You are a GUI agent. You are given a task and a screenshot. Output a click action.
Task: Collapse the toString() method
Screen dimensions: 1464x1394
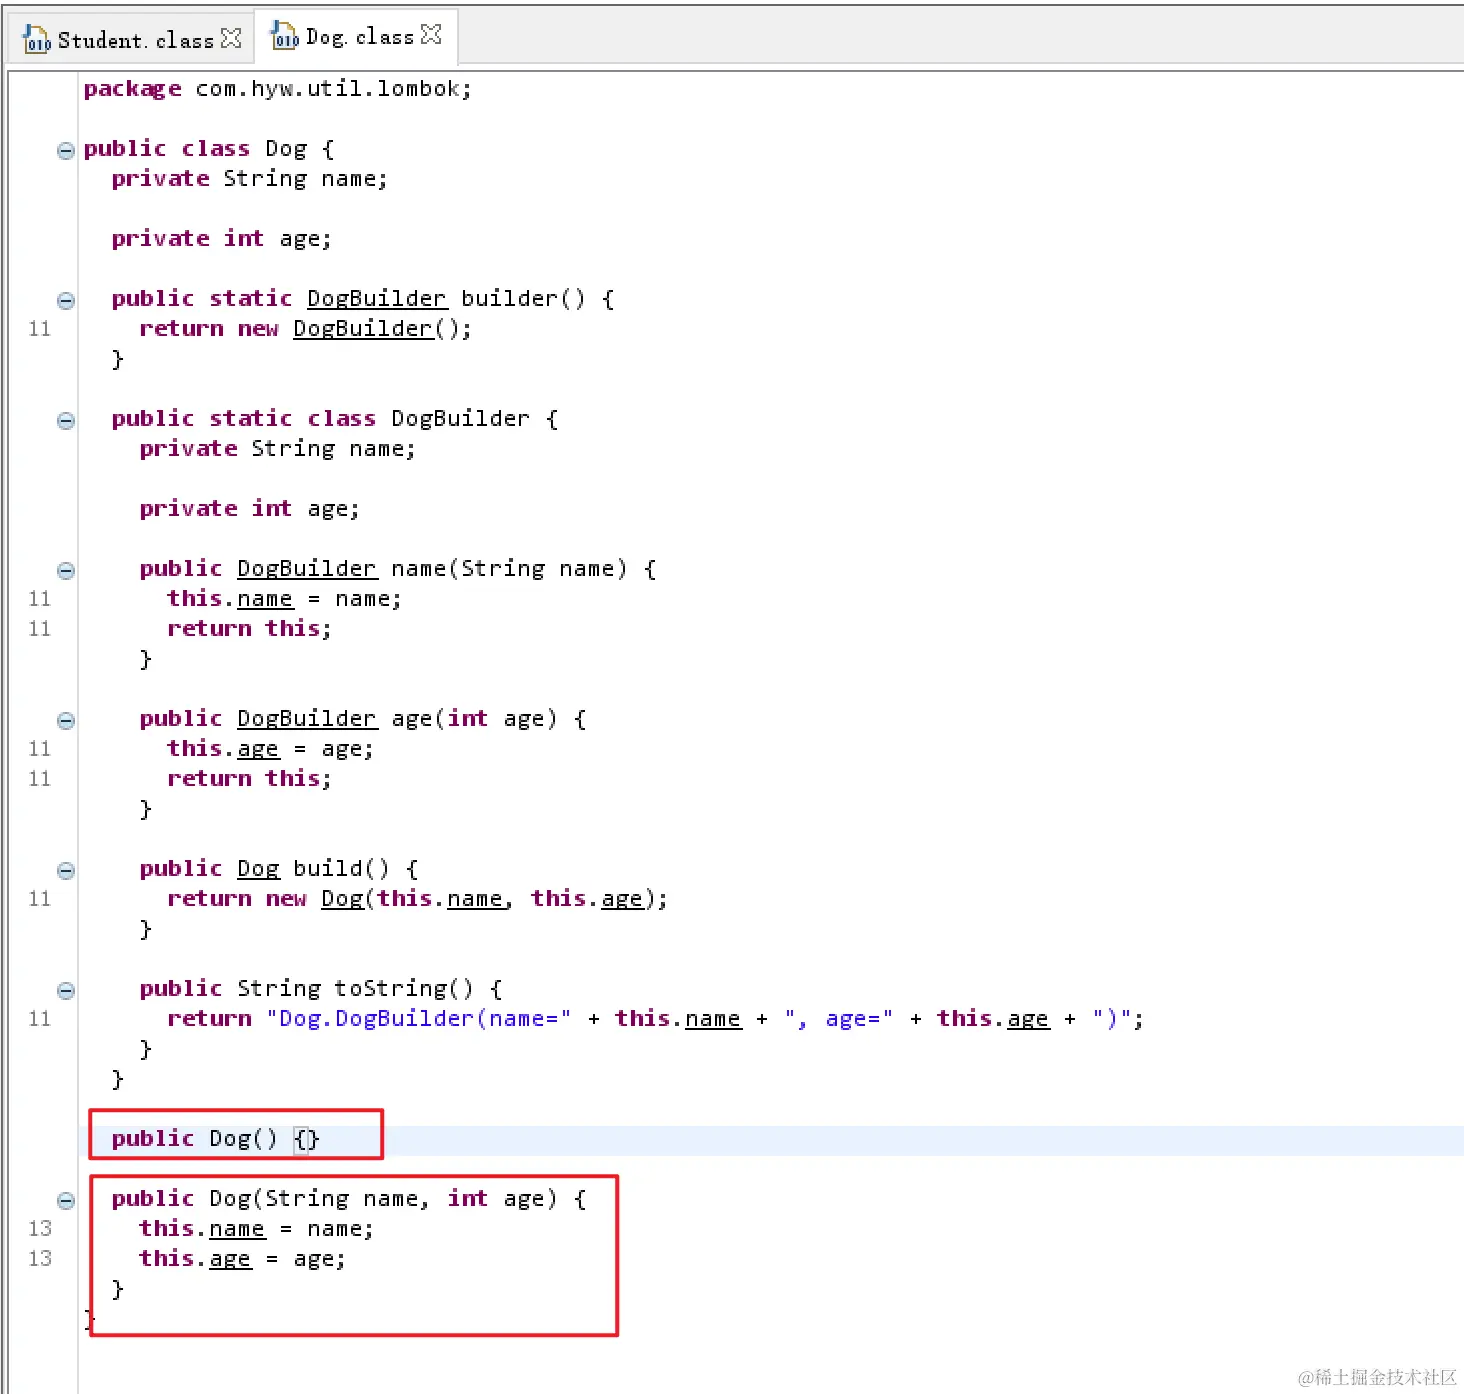click(x=66, y=991)
